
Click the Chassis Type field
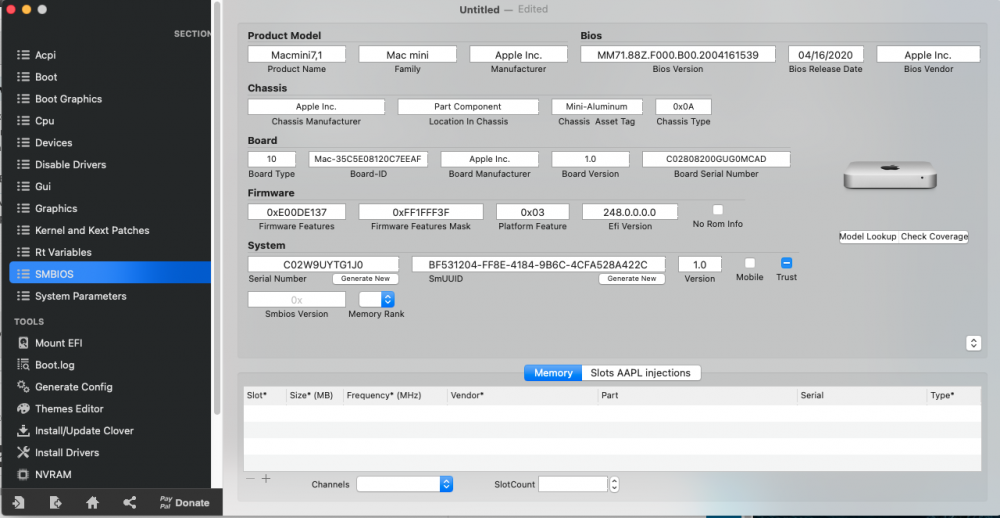(683, 107)
